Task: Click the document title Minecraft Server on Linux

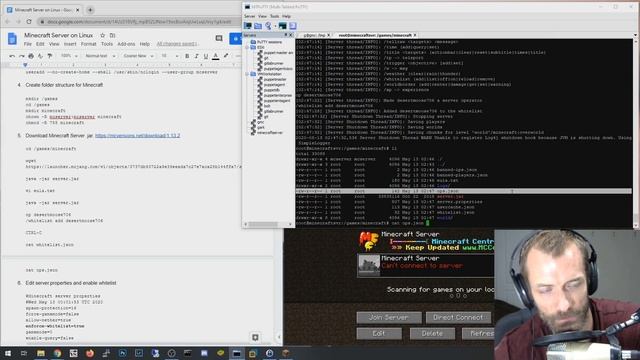Action: [x=58, y=36]
